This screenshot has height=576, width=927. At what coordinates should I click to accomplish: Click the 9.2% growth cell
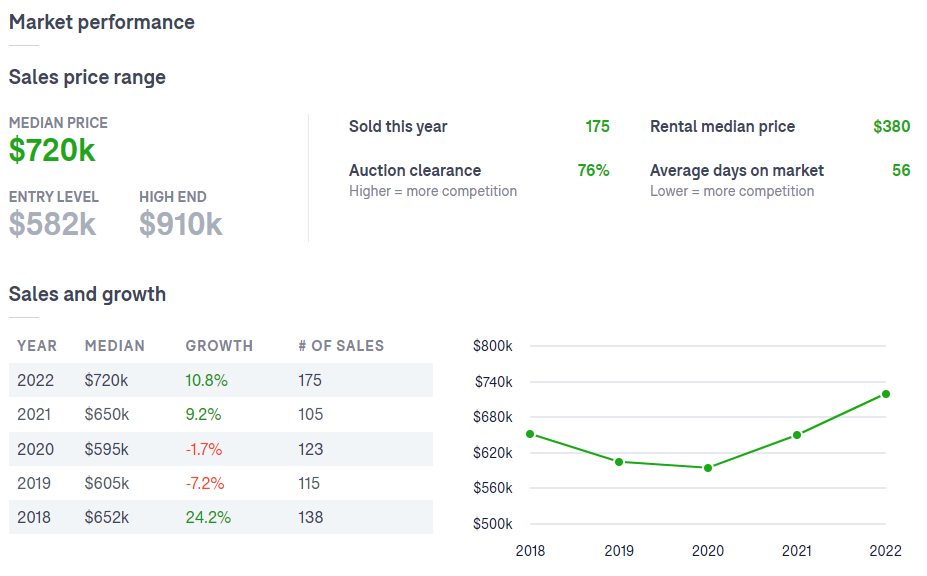tap(203, 415)
